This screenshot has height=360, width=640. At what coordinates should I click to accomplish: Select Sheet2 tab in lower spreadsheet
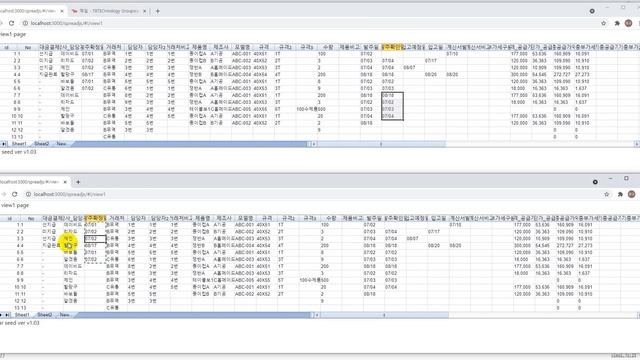click(45, 315)
